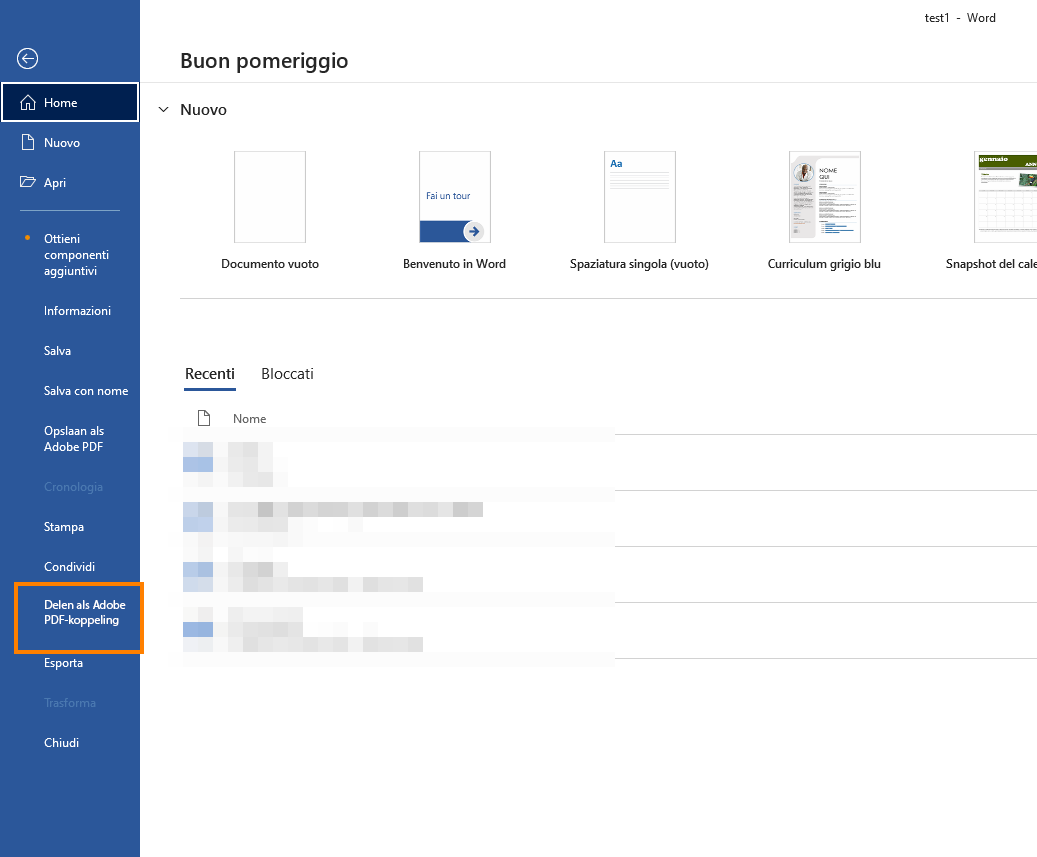
Task: Click the Aa icon on the Spaziatura singola template
Action: pyautogui.click(x=617, y=163)
